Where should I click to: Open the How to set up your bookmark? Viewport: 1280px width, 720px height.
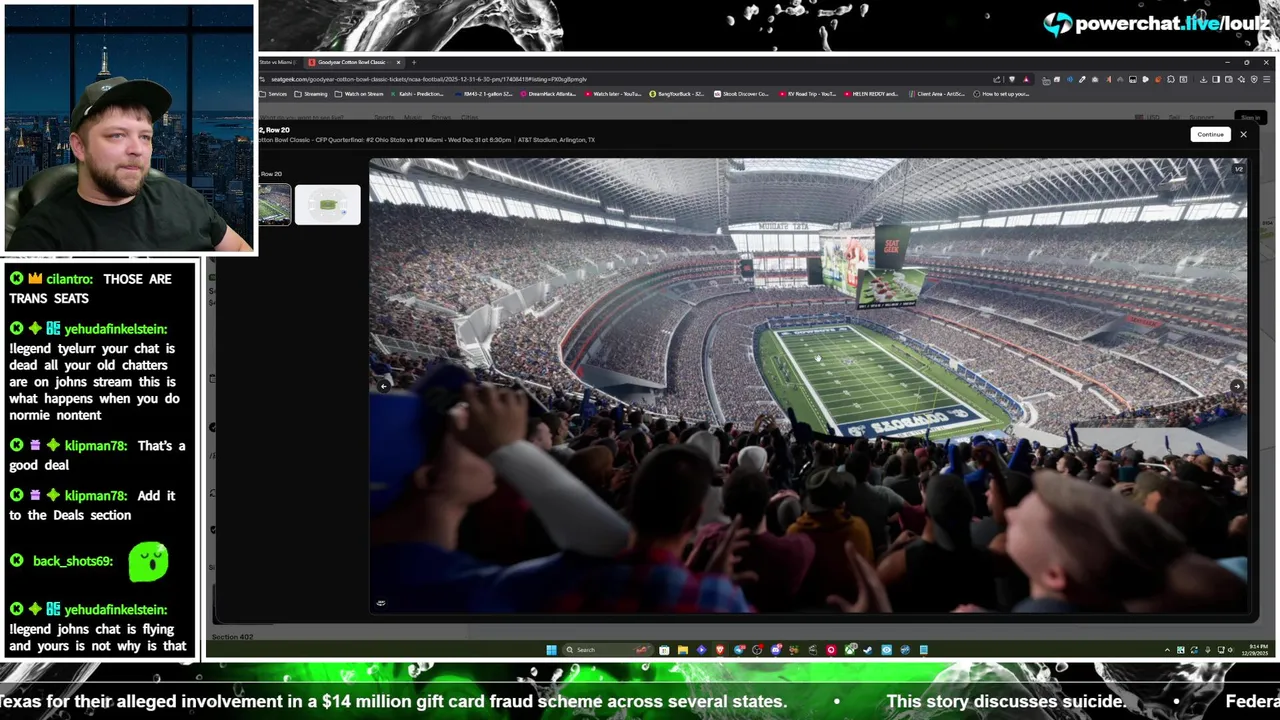1002,94
